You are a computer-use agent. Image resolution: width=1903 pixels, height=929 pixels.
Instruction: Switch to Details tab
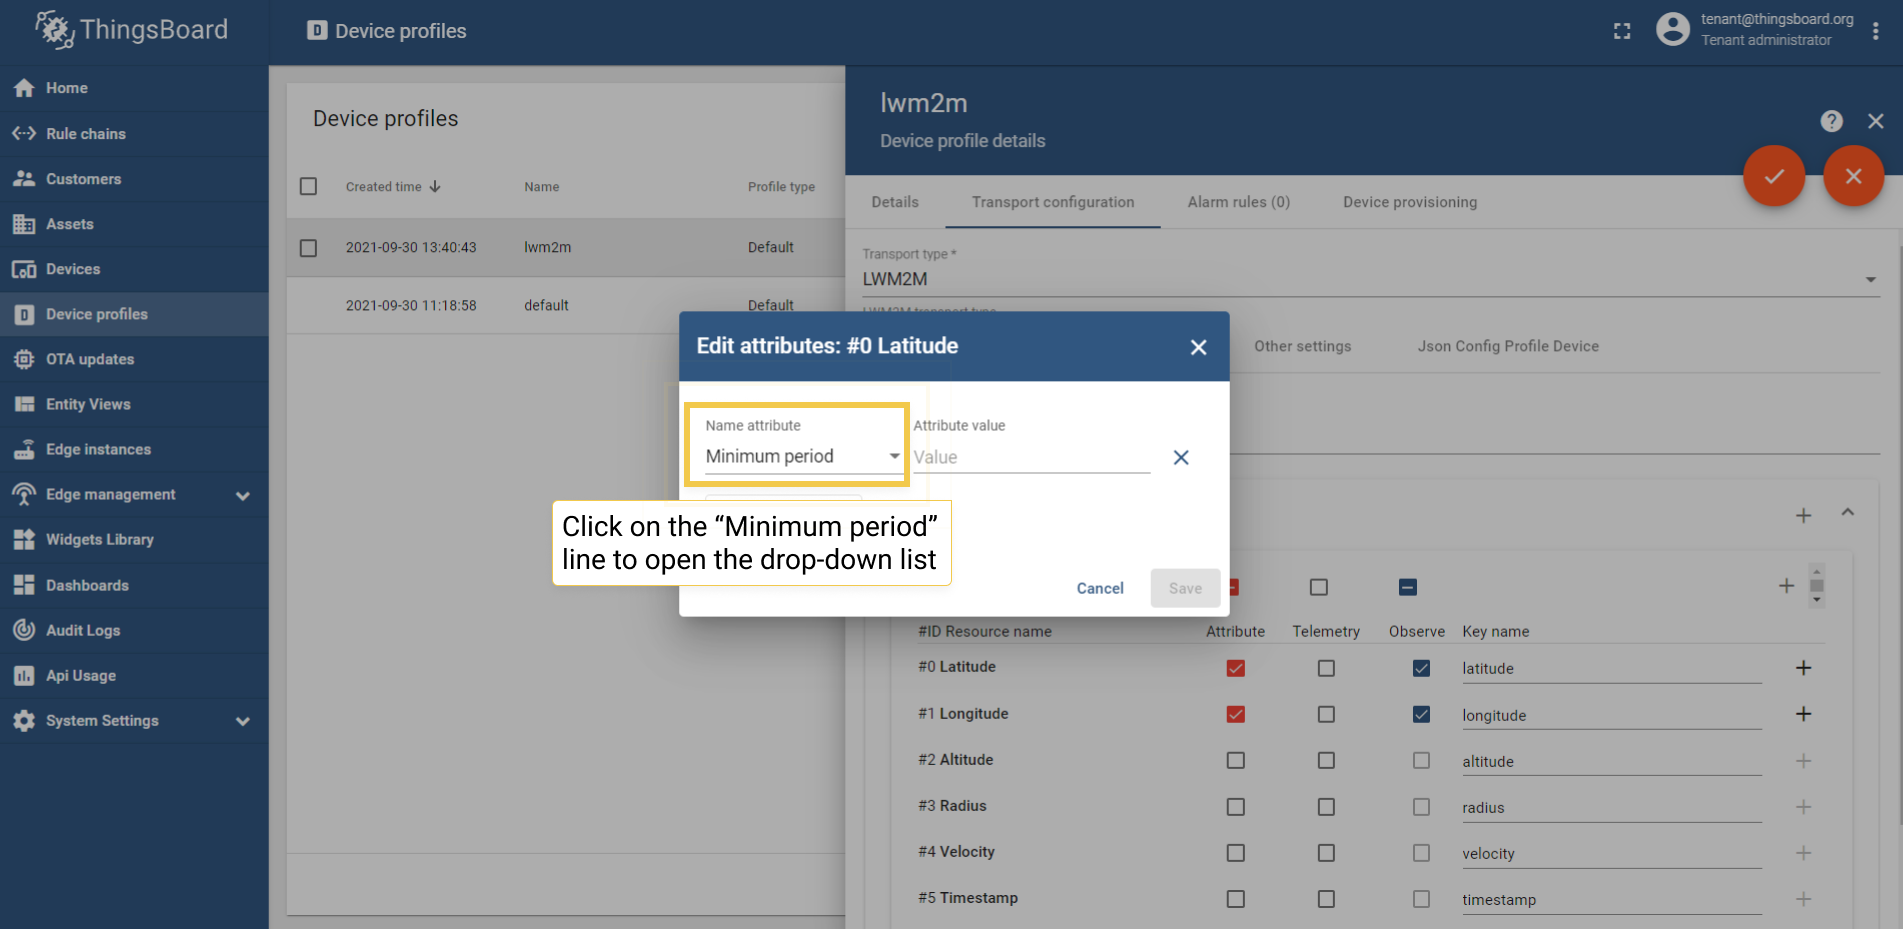895,202
